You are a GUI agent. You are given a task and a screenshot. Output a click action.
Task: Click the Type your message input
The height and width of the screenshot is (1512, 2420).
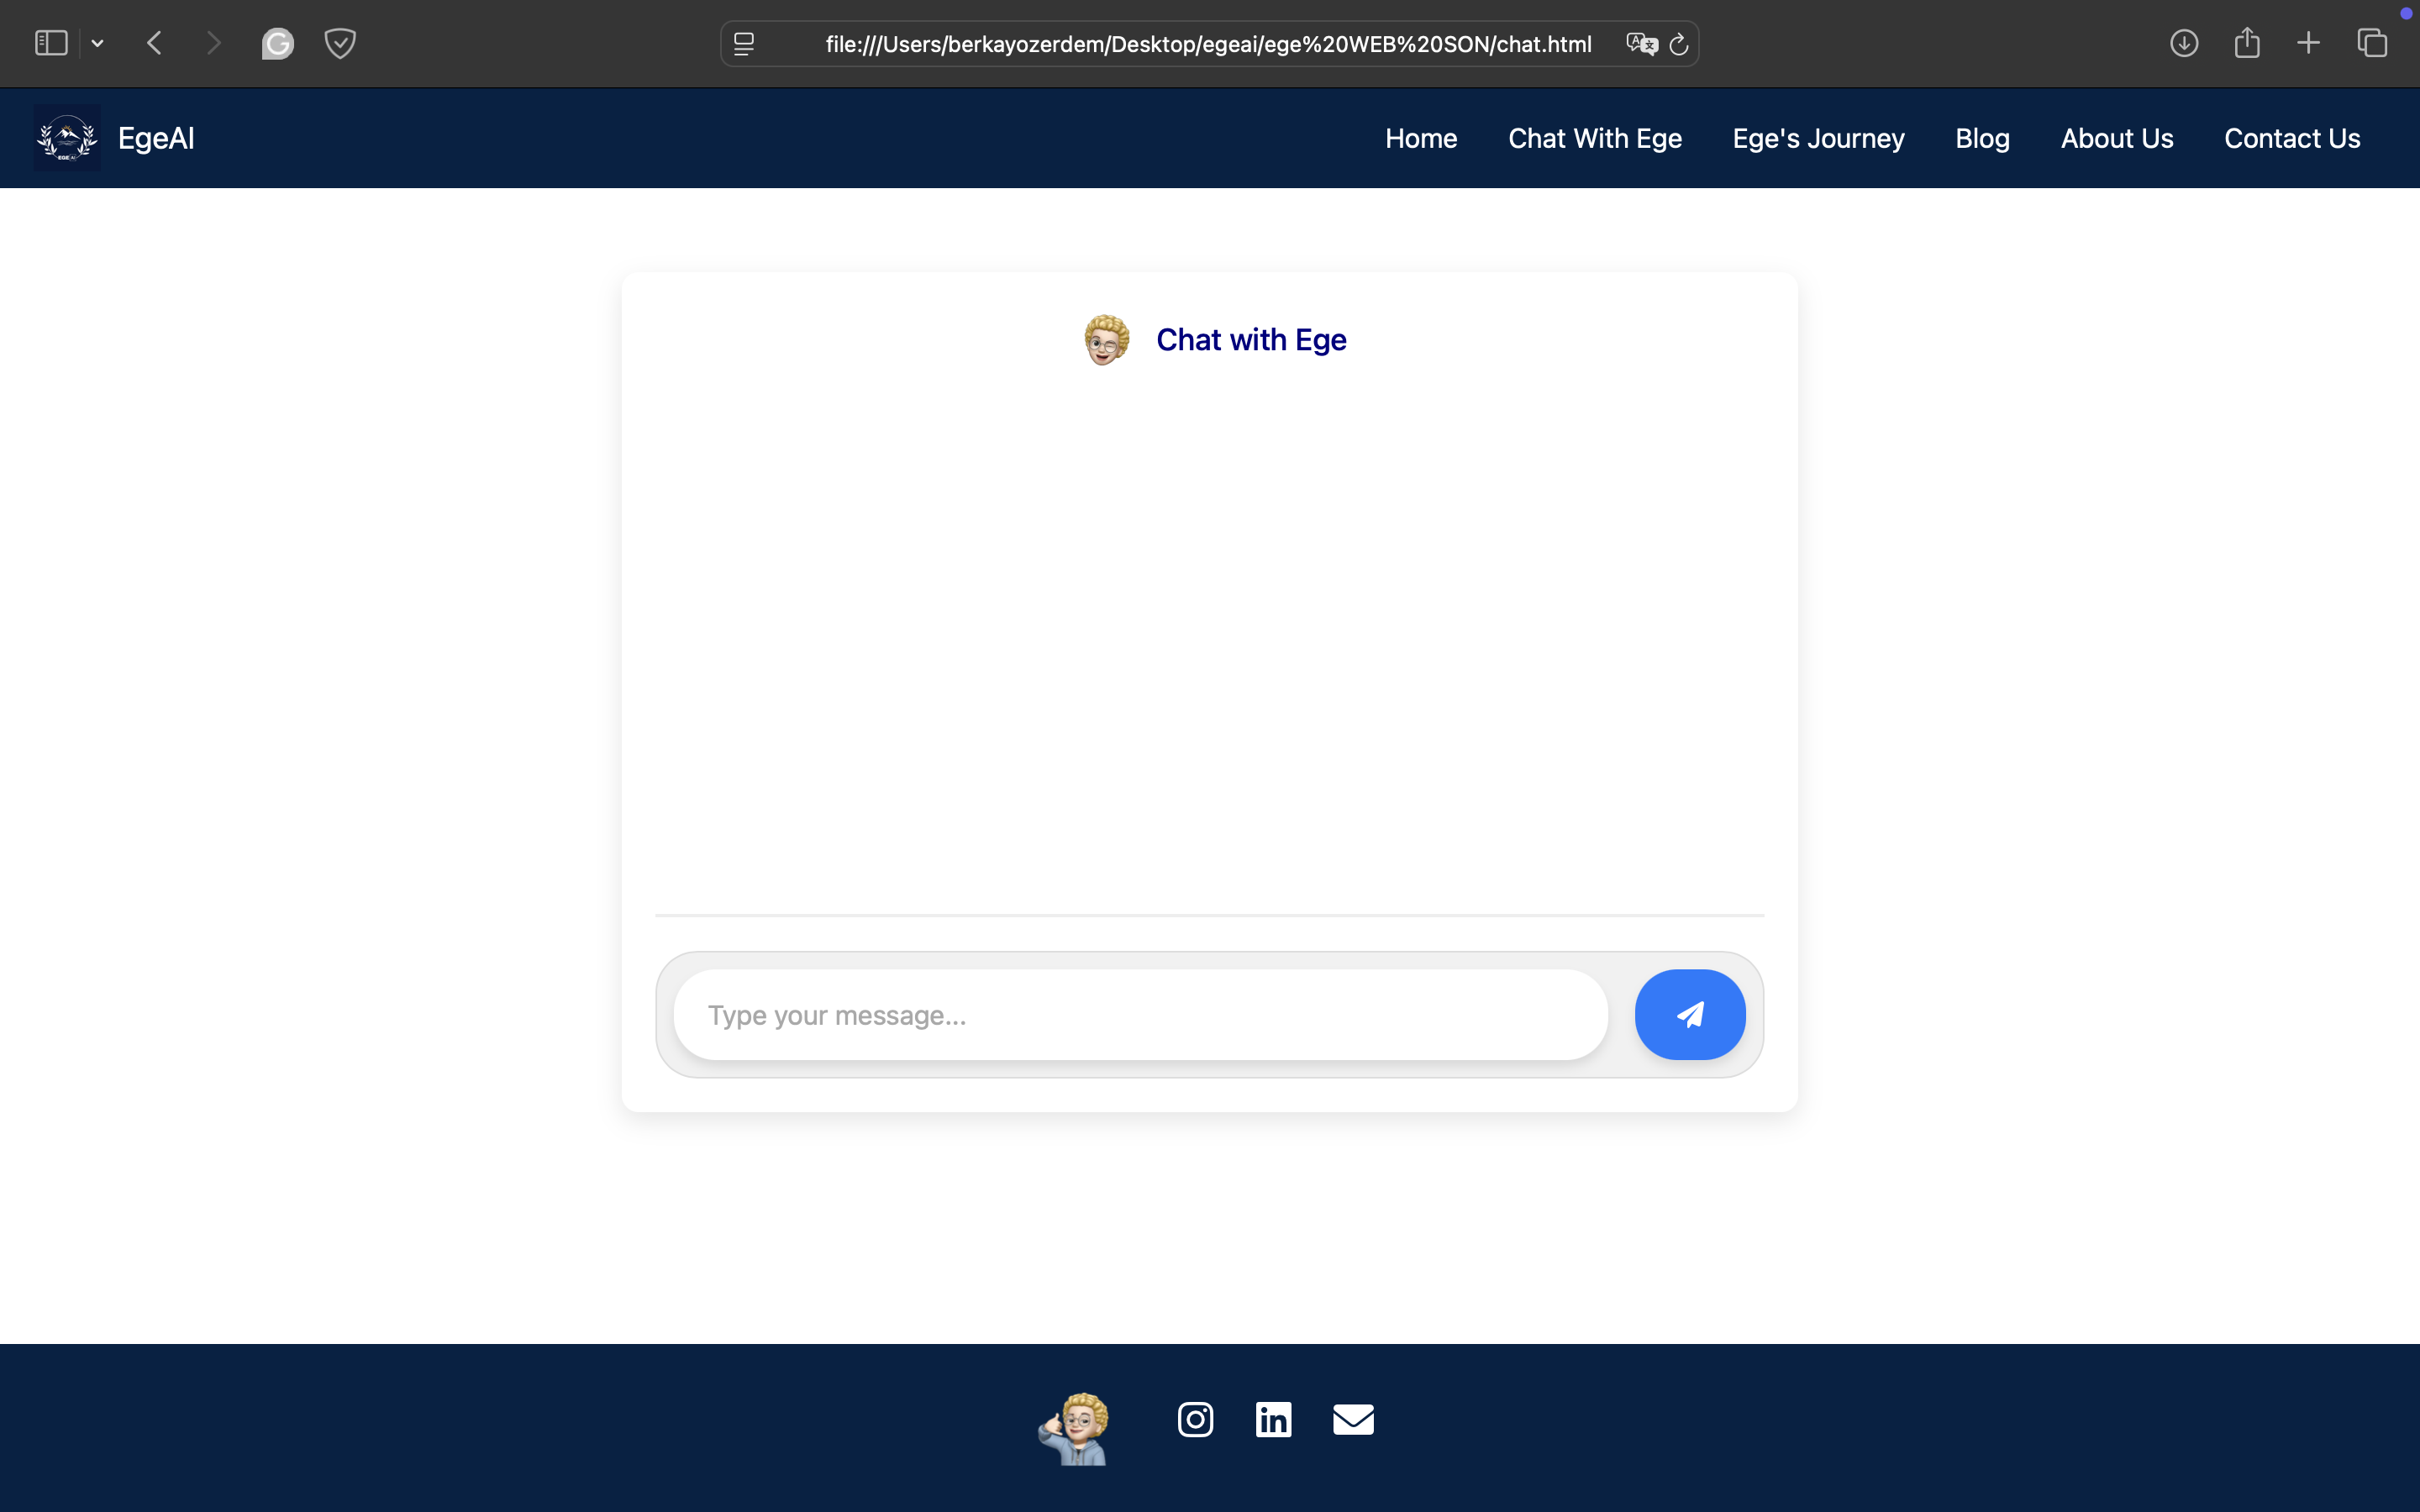1140,1015
